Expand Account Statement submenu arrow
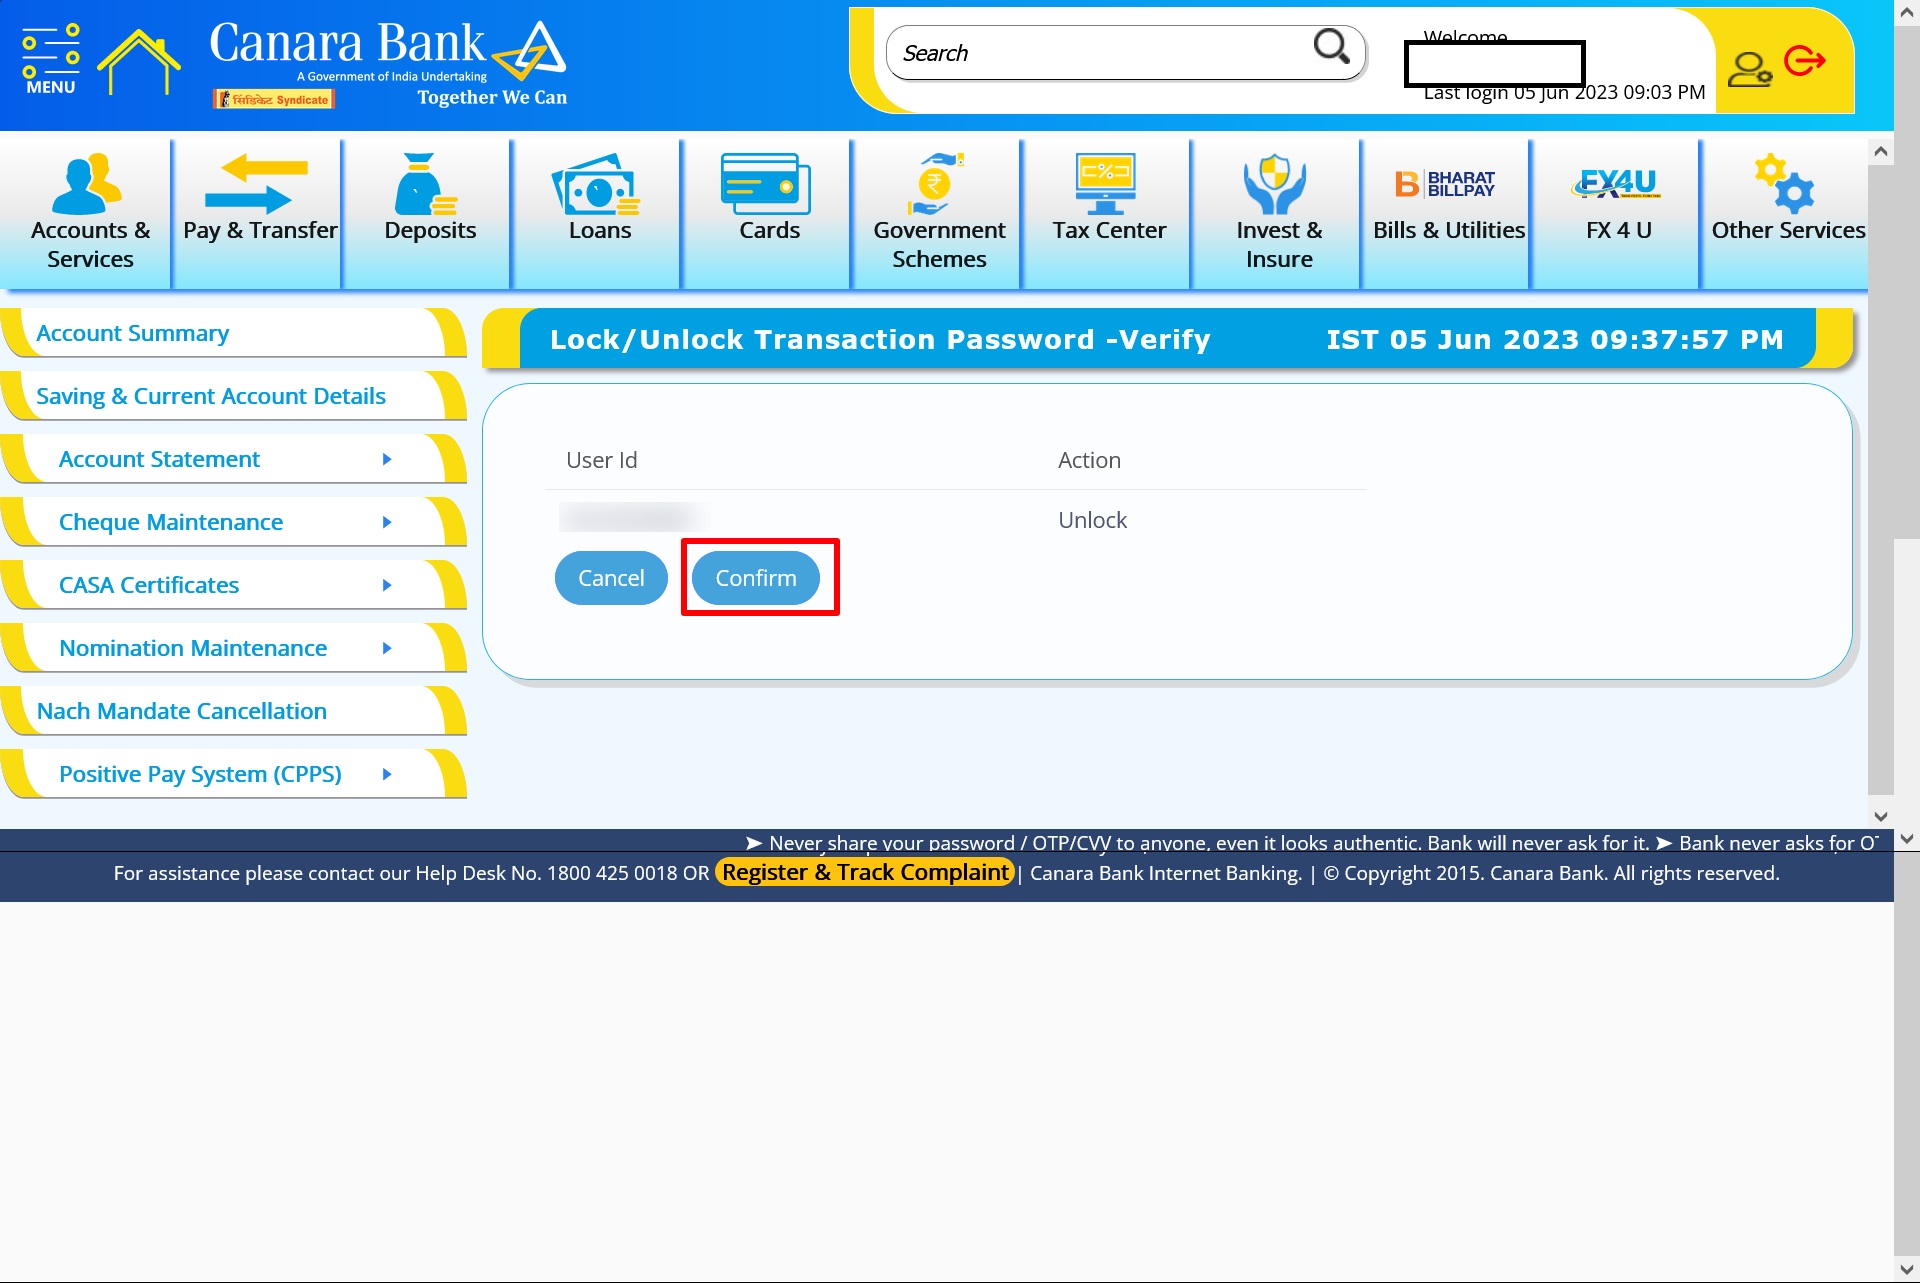Viewport: 1920px width, 1283px height. click(x=387, y=460)
